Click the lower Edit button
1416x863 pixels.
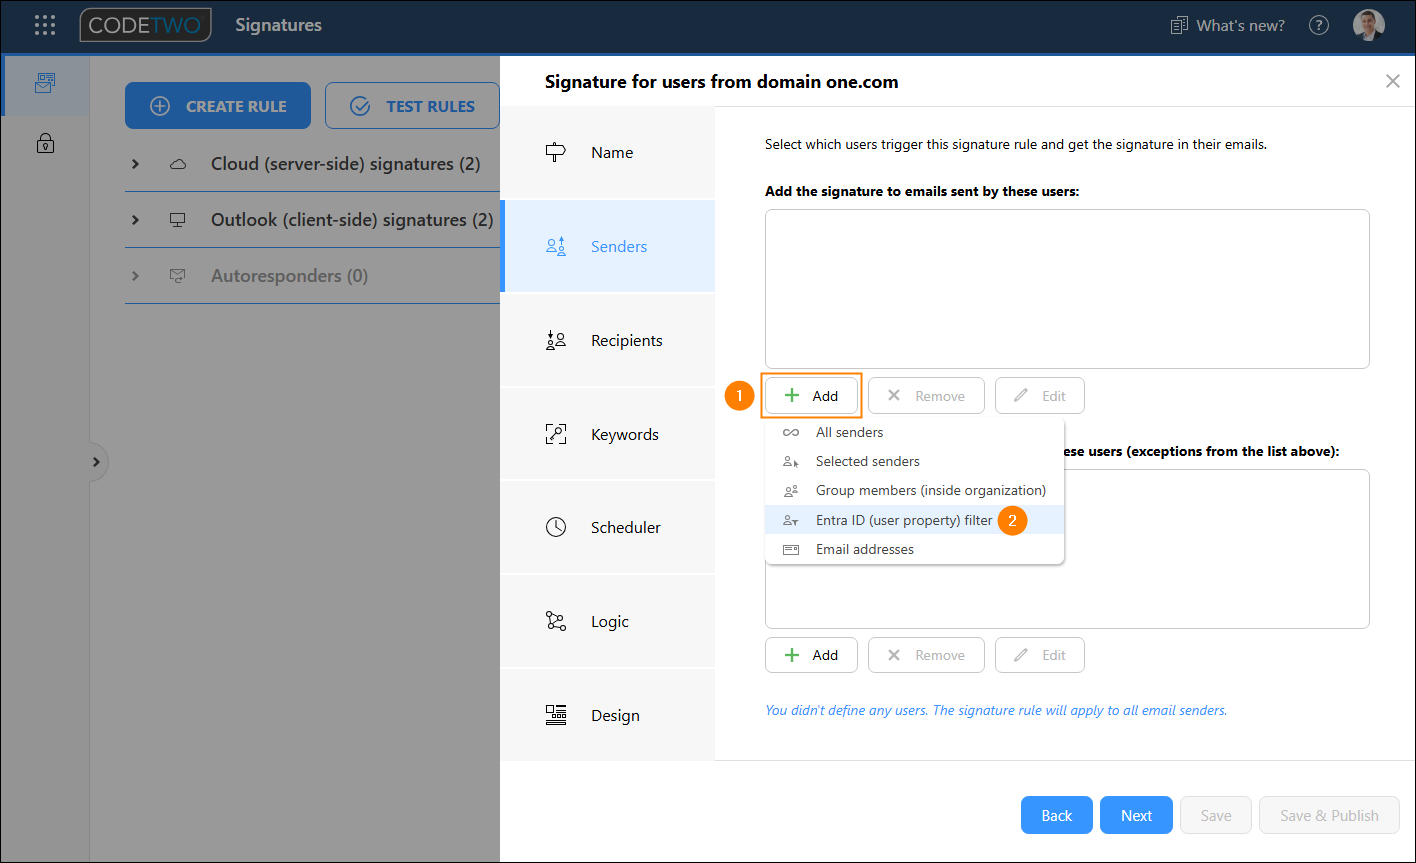point(1040,655)
